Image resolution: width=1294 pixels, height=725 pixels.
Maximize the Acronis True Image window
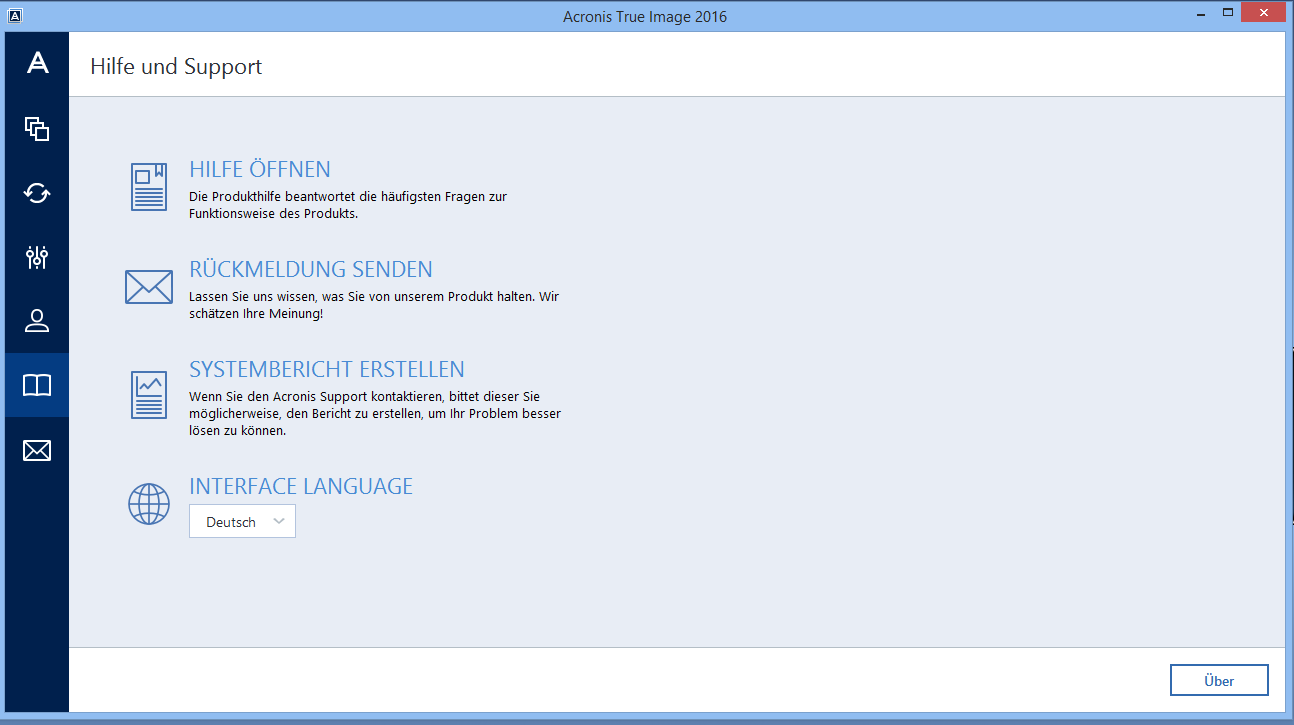point(1228,13)
